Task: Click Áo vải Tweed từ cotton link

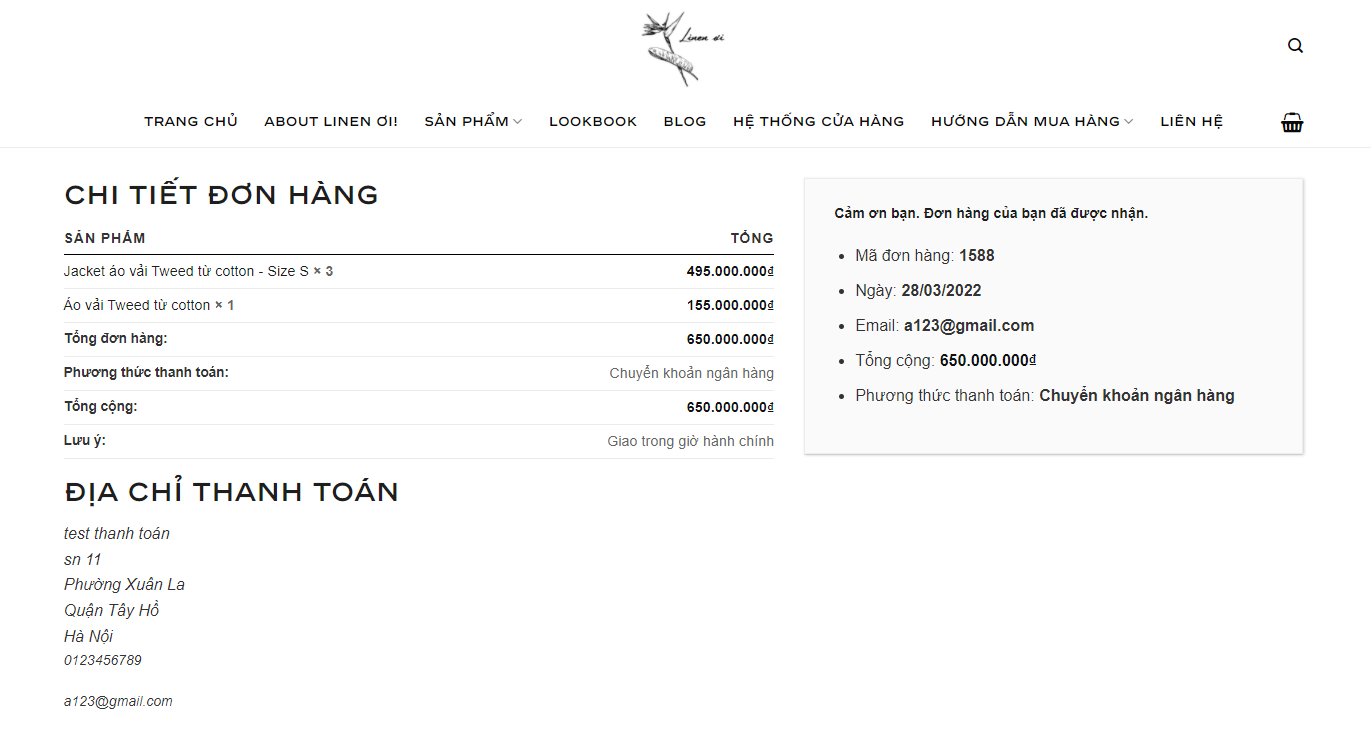Action: pos(137,305)
